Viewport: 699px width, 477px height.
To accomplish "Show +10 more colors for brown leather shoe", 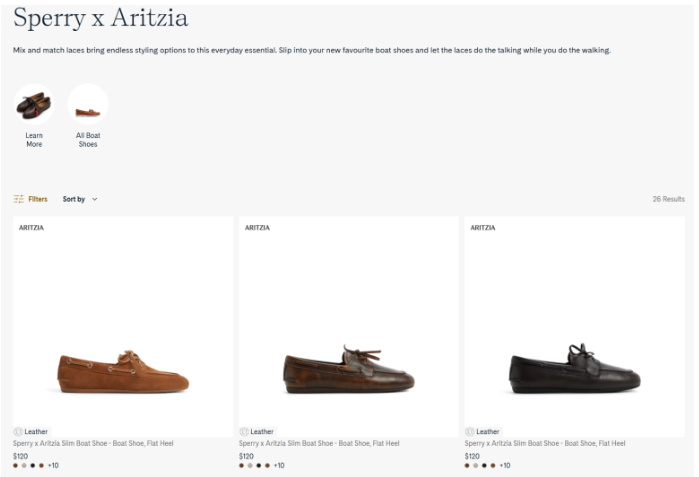I will tap(279, 465).
